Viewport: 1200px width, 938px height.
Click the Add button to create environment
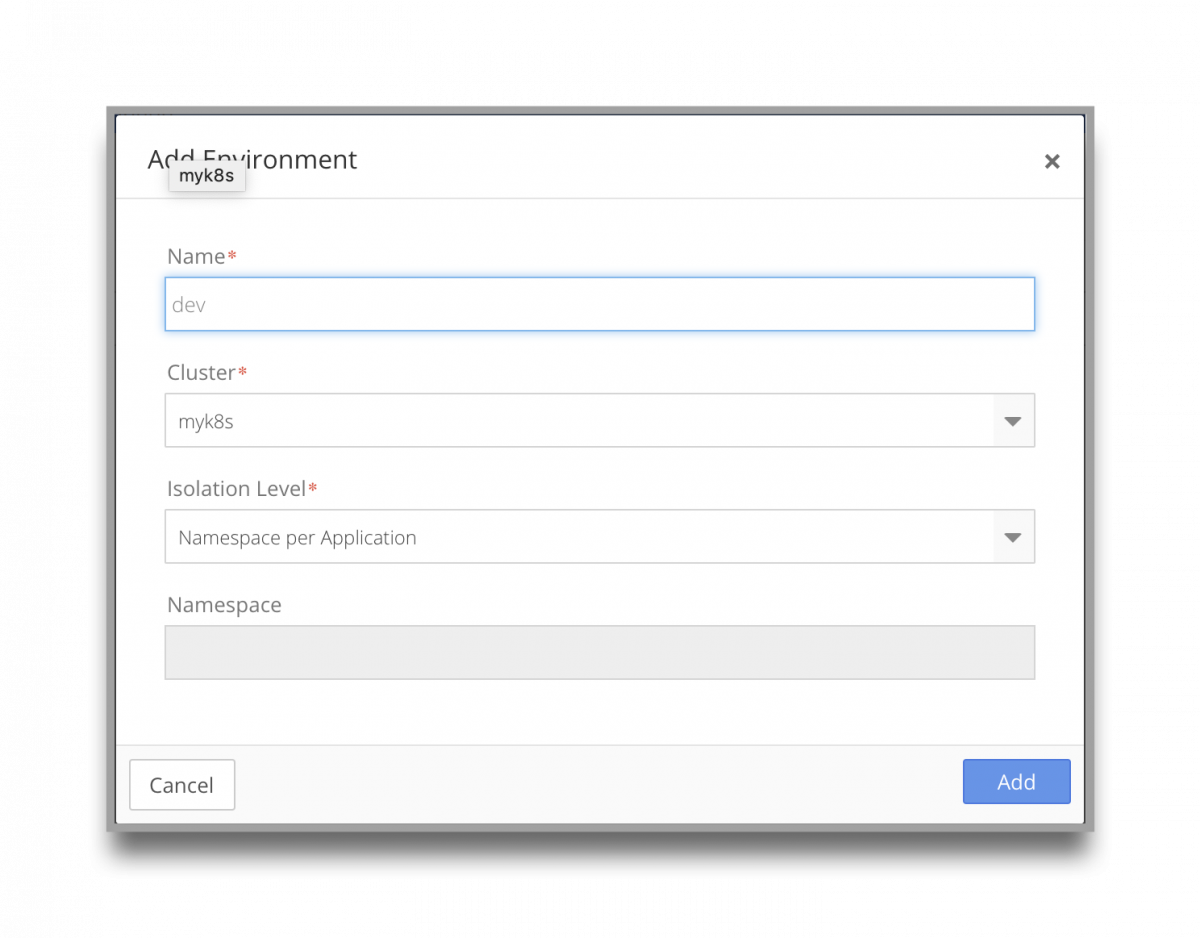click(x=1016, y=782)
